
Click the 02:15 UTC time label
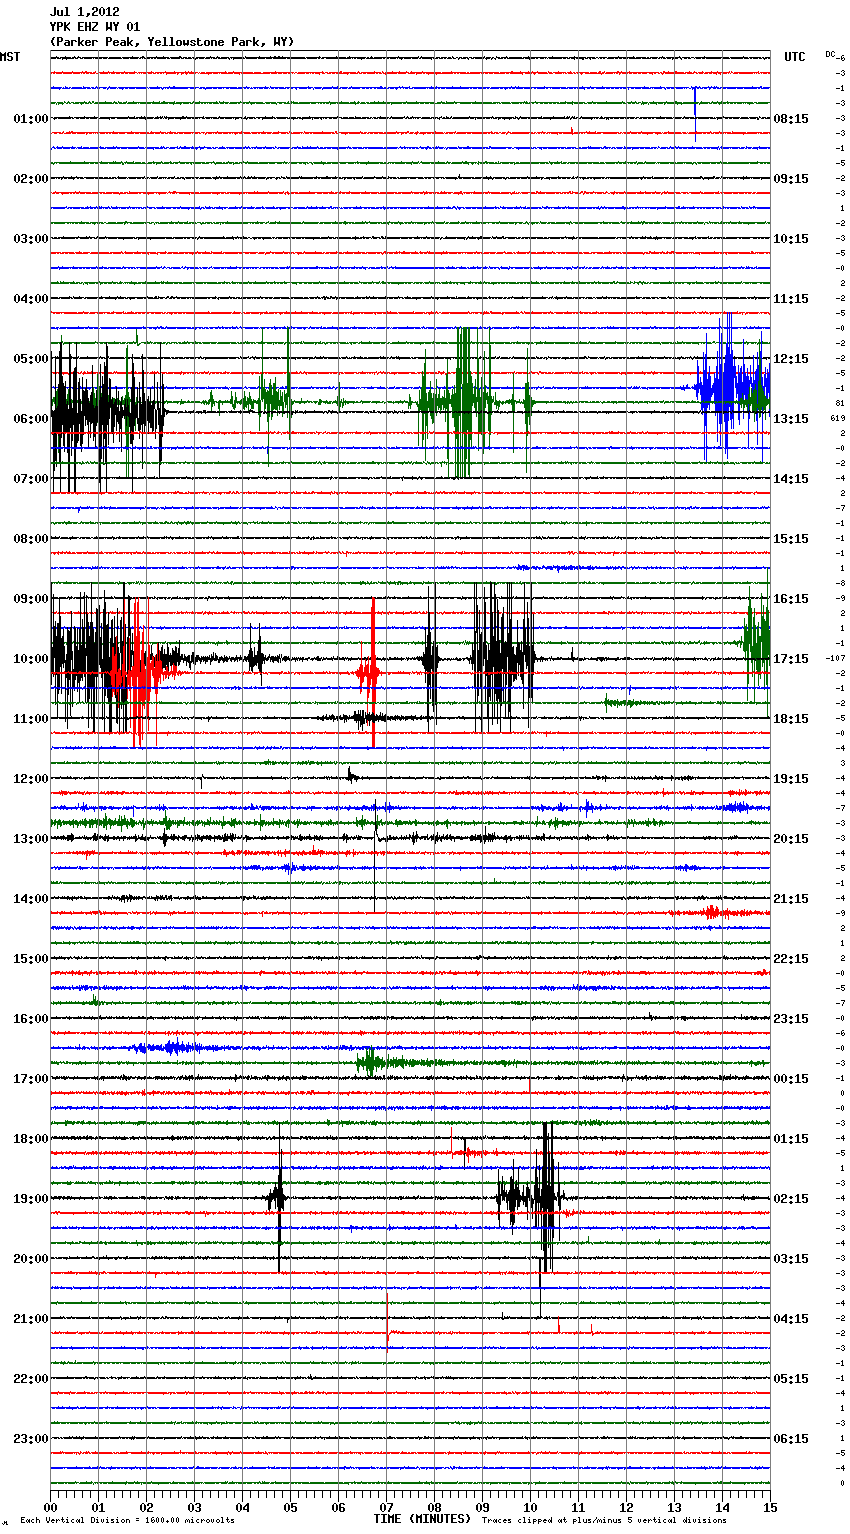click(x=791, y=1199)
